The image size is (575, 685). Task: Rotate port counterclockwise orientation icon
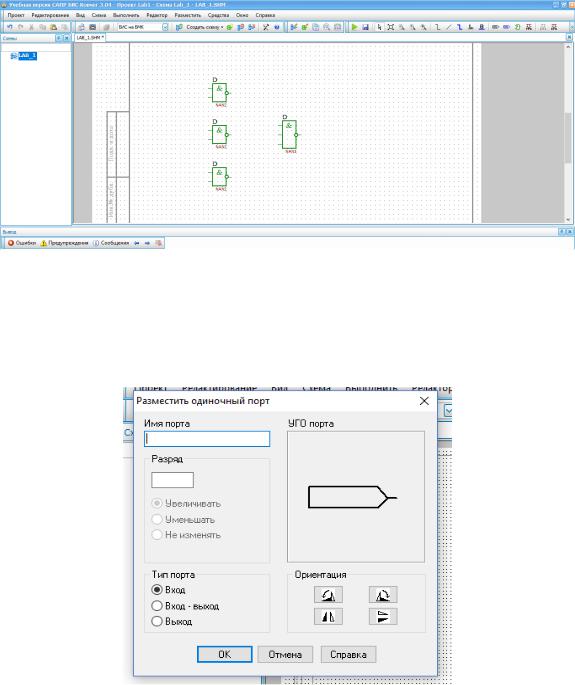click(x=328, y=595)
